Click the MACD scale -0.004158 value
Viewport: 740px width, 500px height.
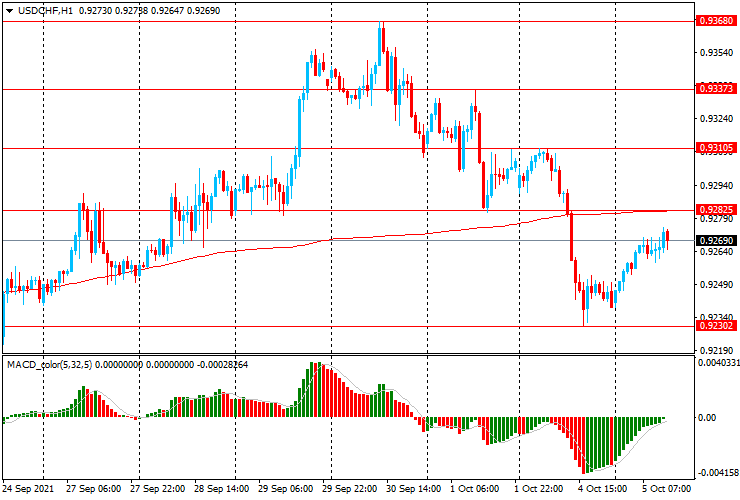[718, 473]
